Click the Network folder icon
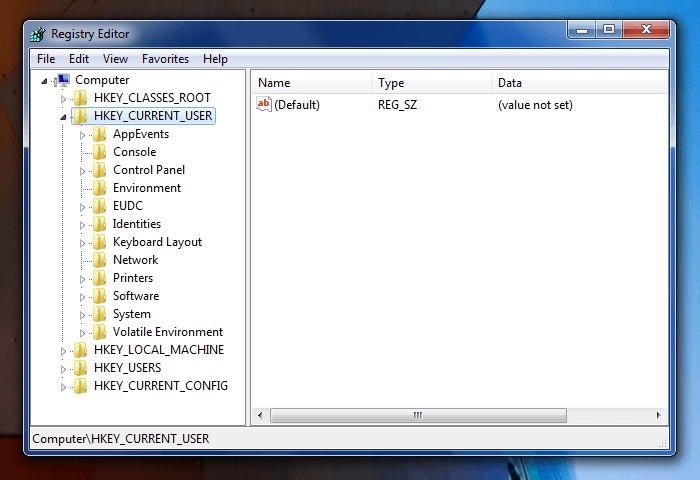 (x=99, y=260)
